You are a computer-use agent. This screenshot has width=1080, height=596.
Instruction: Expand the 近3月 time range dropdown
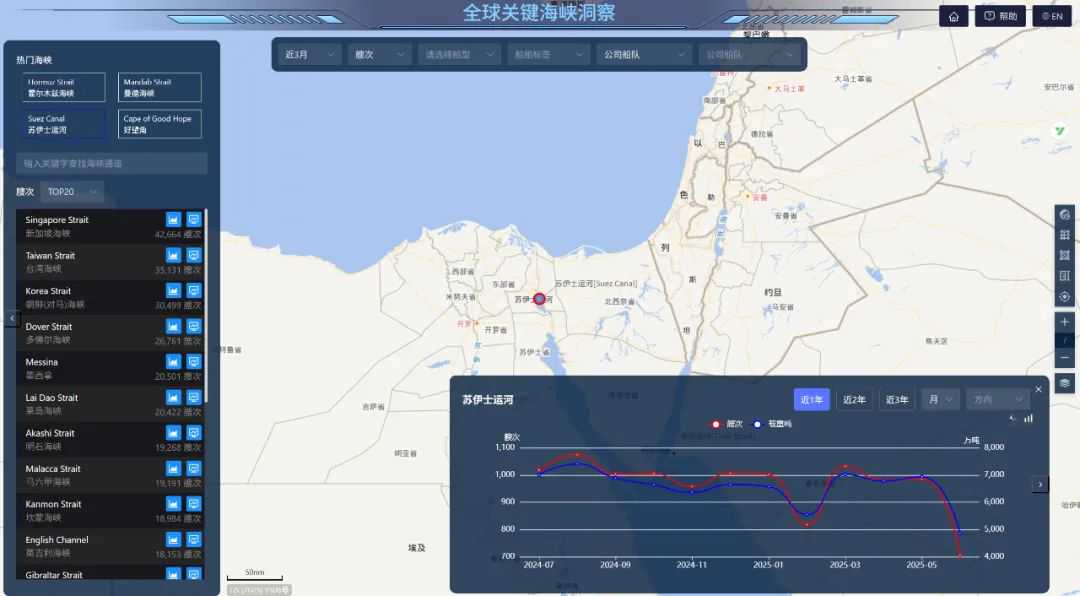309,54
